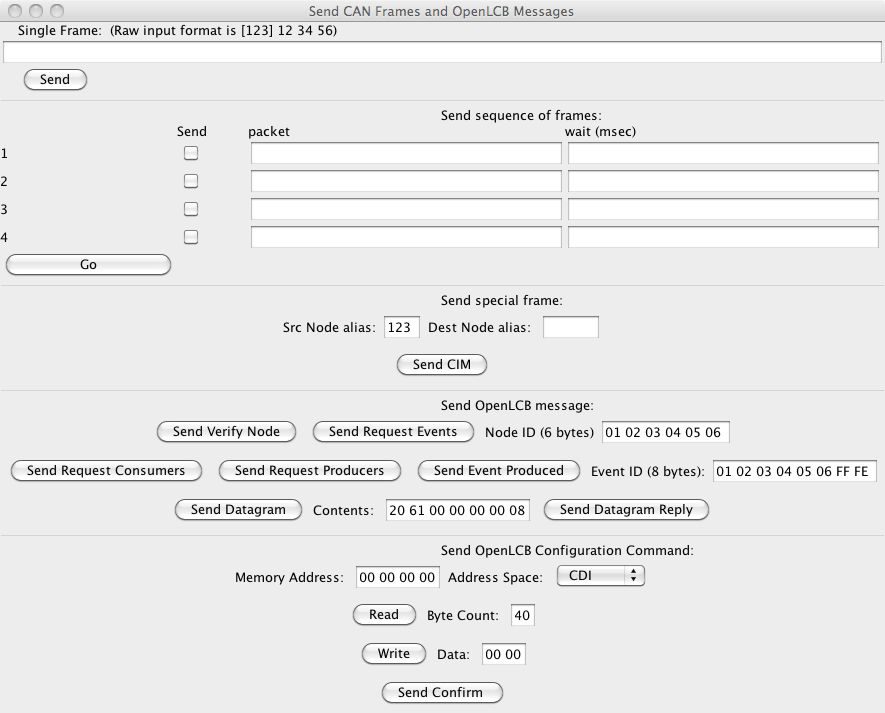Open the Address Space CDI dropdown
The image size is (885, 713).
coord(600,576)
